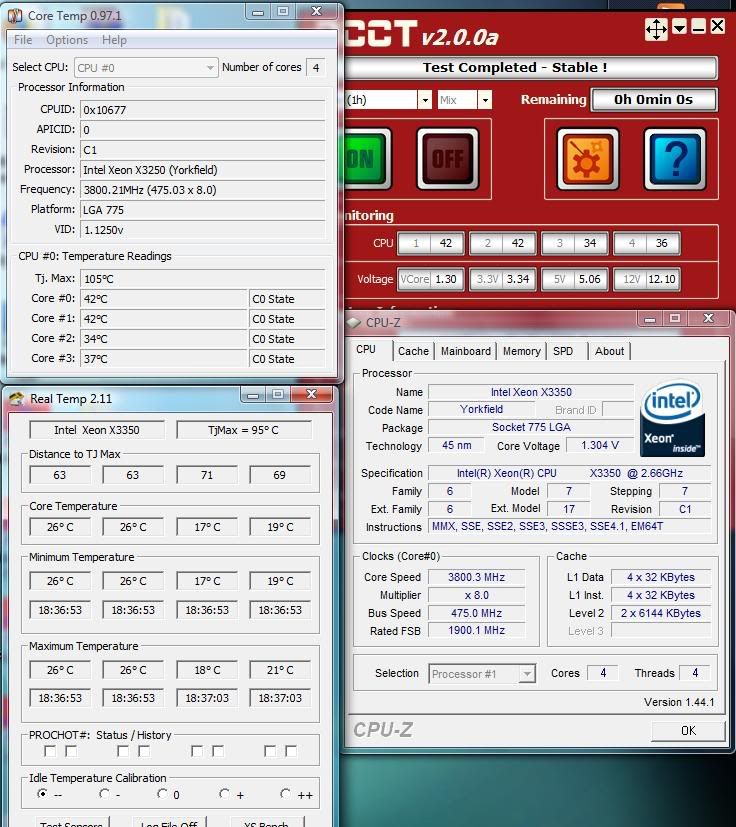Open the Mix test type dropdown in OCCT
This screenshot has height=827, width=736.
click(484, 99)
